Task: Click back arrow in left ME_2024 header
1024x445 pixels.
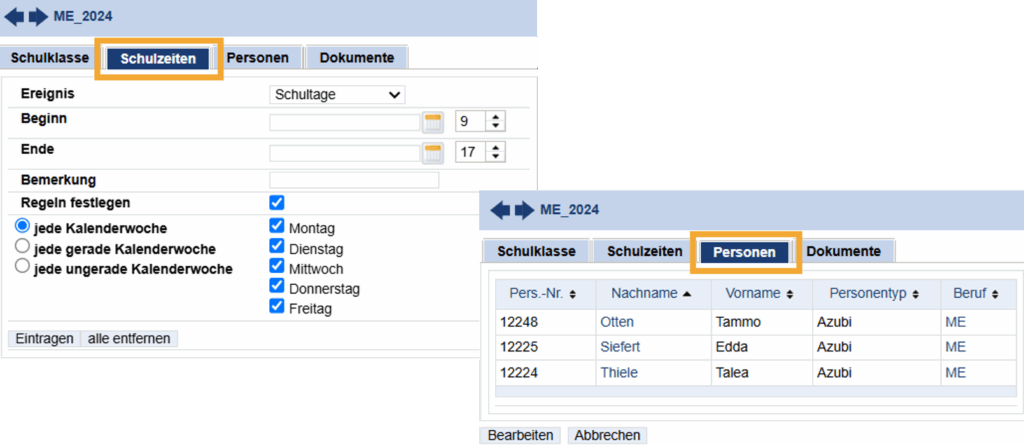Action: click(x=14, y=17)
